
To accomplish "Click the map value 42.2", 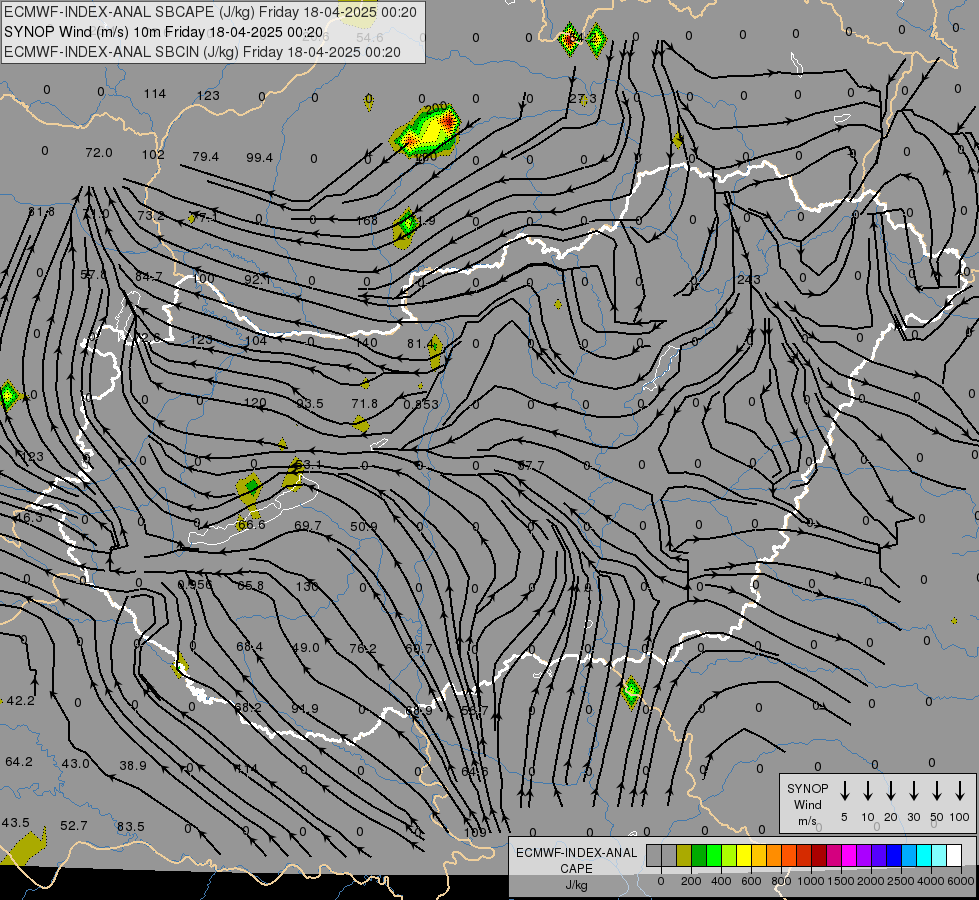I will [x=21, y=701].
